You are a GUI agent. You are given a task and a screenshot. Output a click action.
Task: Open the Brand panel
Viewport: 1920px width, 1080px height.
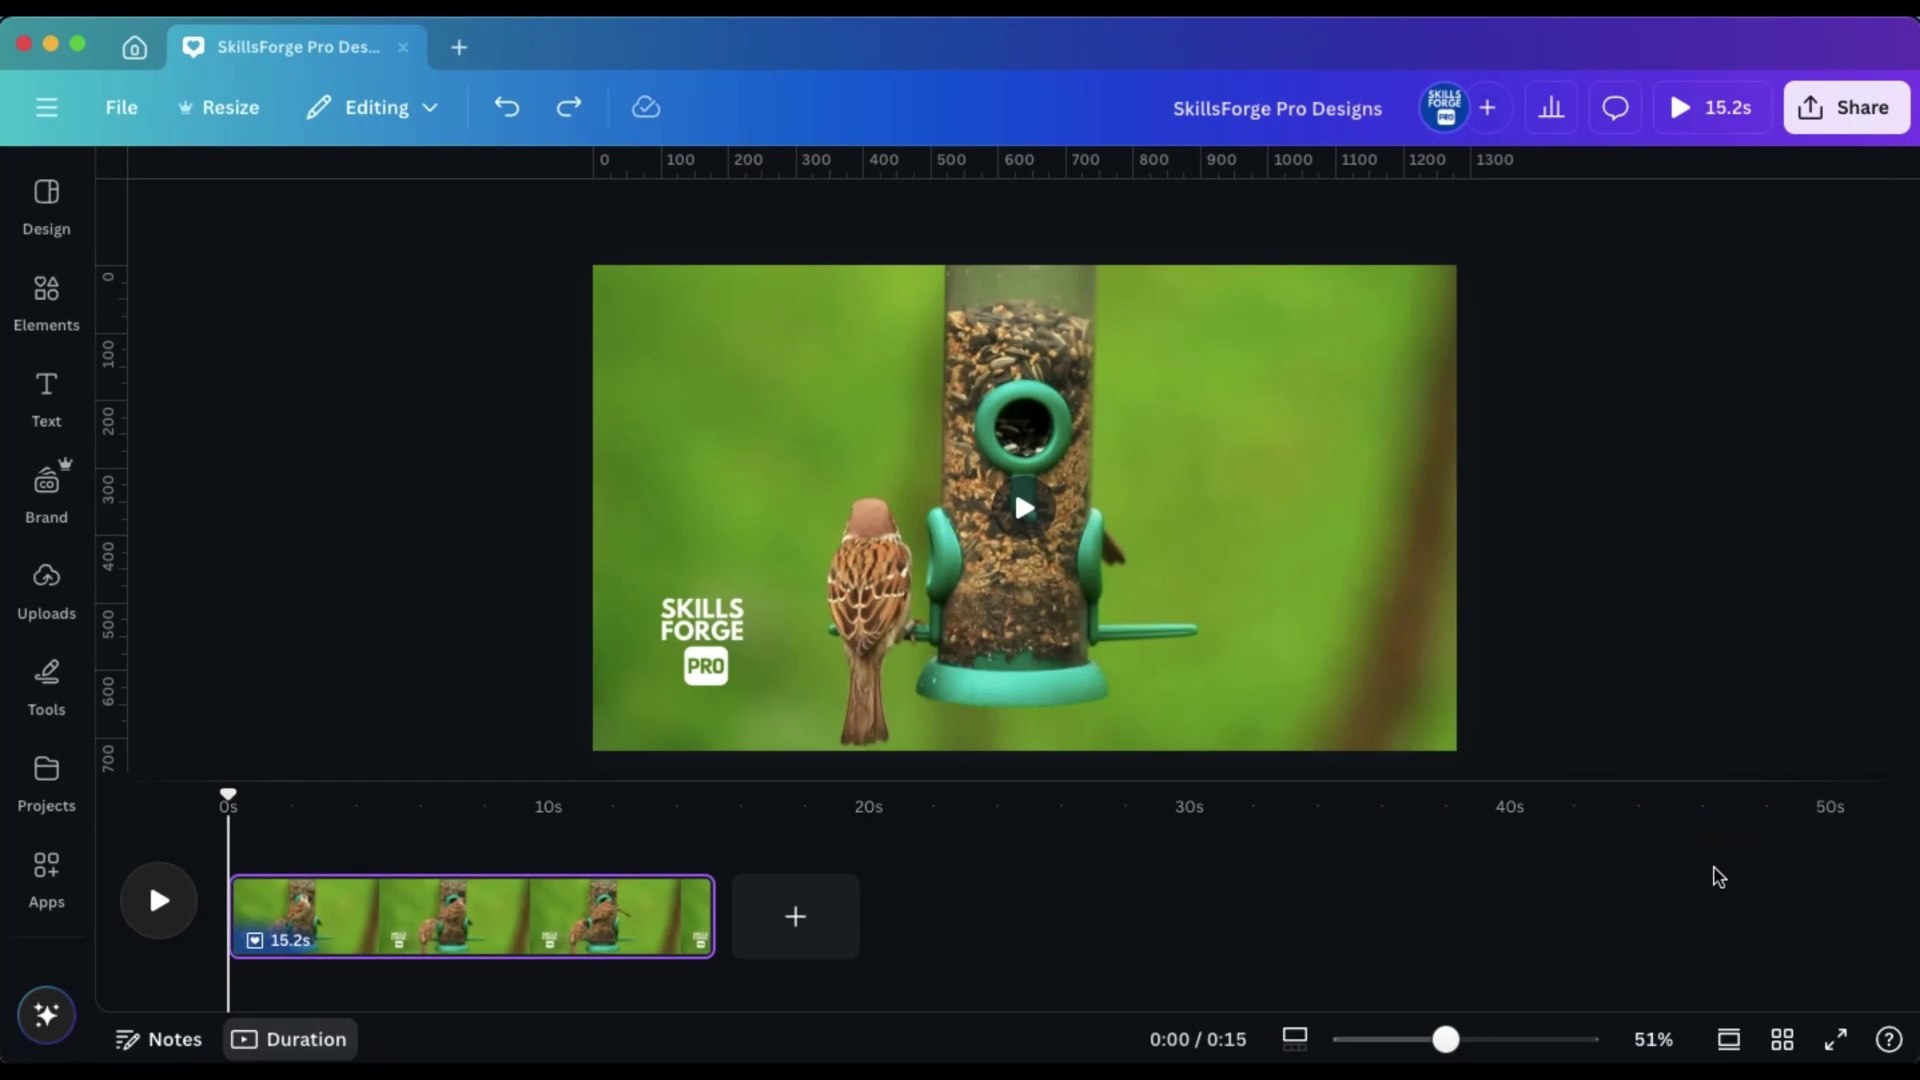(46, 493)
